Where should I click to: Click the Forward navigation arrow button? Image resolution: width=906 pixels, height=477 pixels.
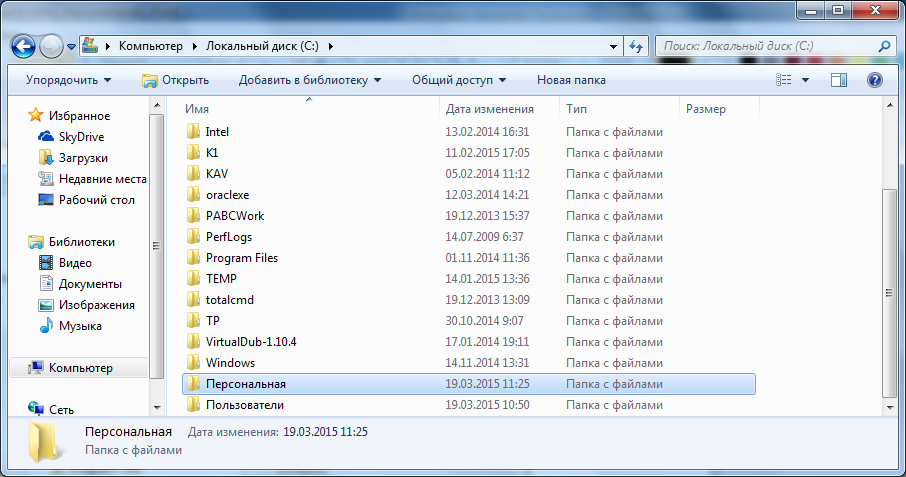click(x=51, y=46)
